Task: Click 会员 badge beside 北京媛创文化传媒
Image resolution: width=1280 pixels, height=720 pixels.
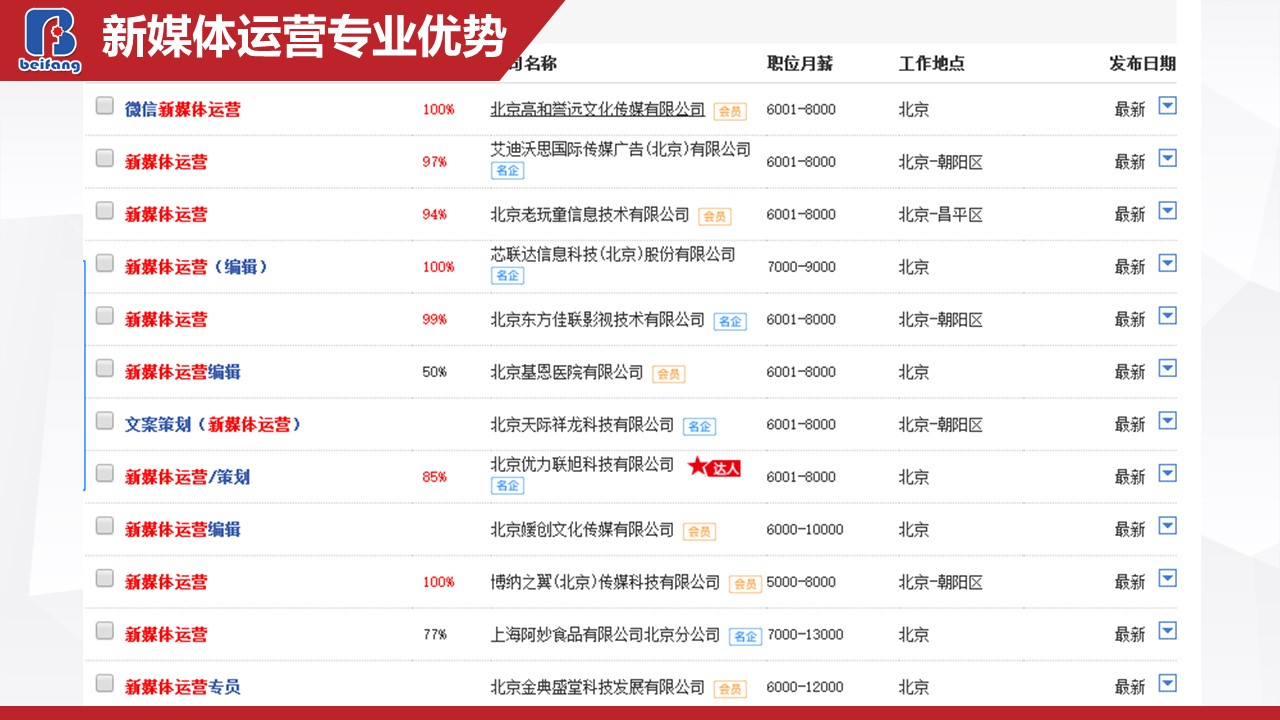Action: [699, 531]
